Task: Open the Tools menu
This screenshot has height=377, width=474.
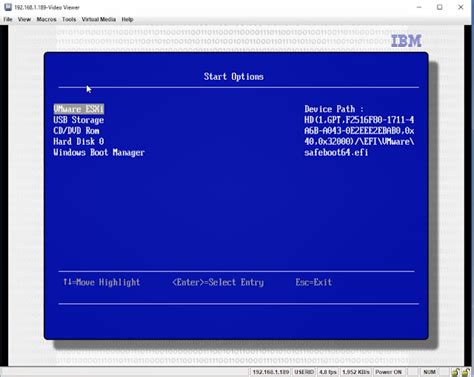Action: 69,19
